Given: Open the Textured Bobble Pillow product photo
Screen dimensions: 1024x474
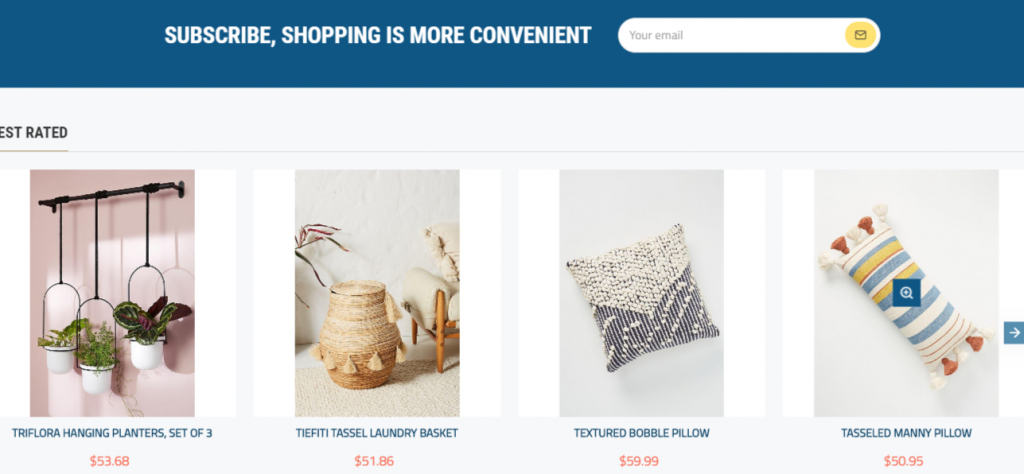Looking at the screenshot, I should (x=641, y=293).
